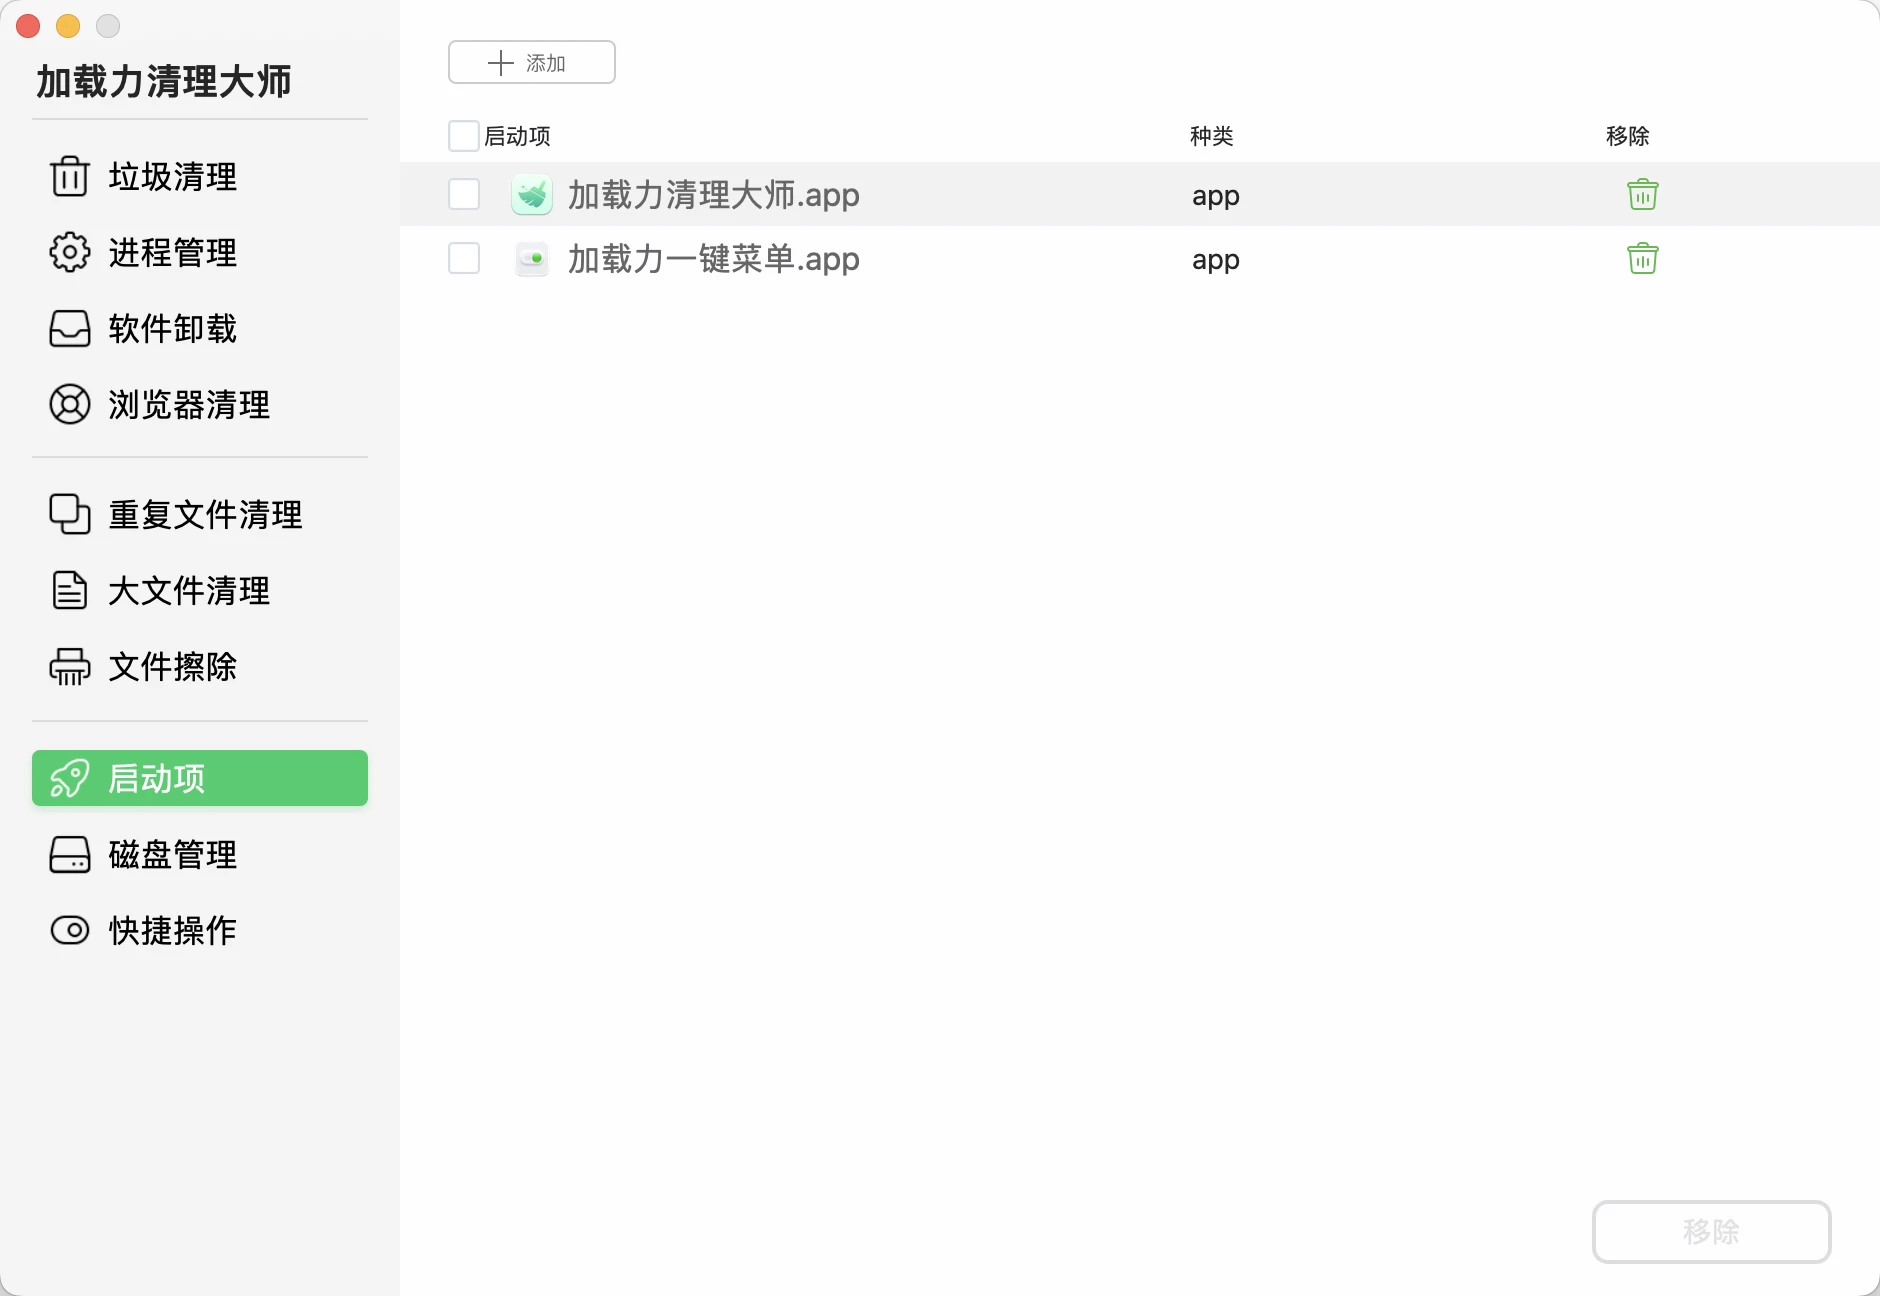Click the 添加 button to add items
This screenshot has height=1296, width=1880.
point(531,61)
